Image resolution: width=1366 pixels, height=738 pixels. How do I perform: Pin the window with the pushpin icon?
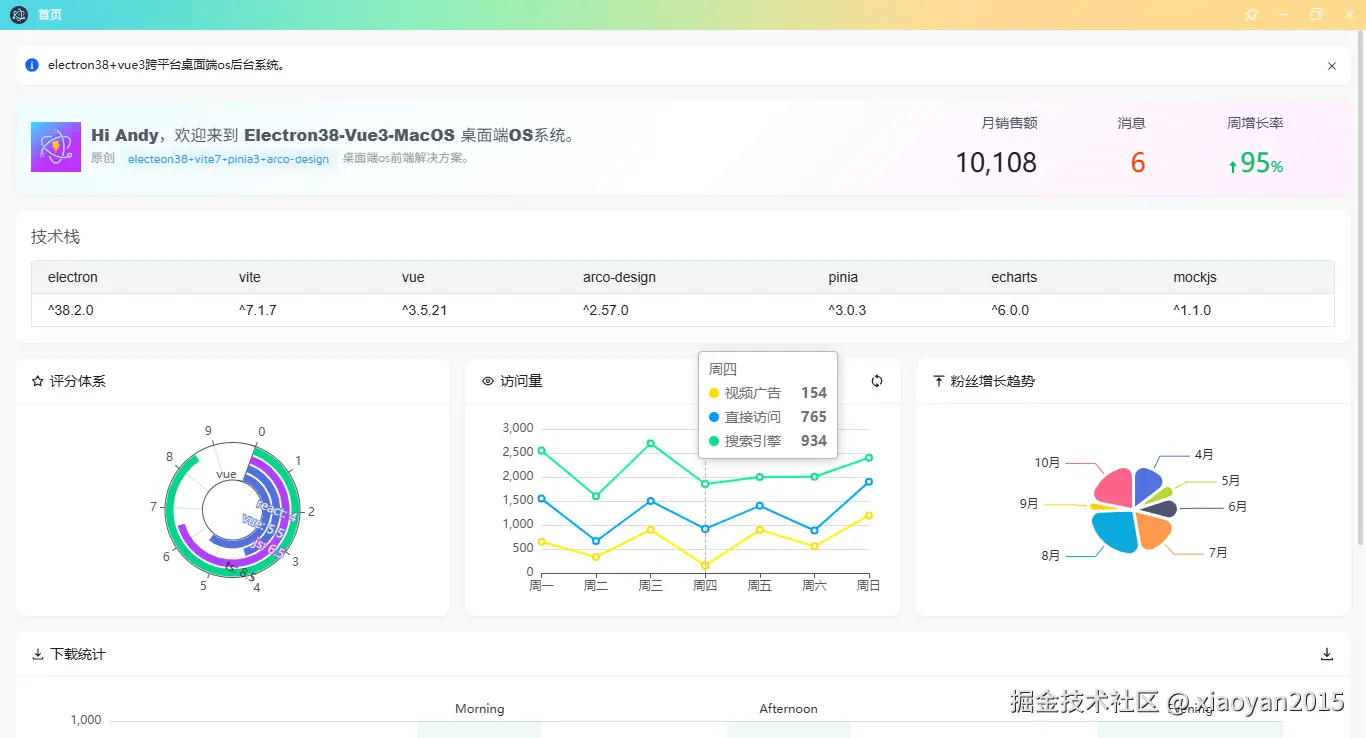[1251, 15]
